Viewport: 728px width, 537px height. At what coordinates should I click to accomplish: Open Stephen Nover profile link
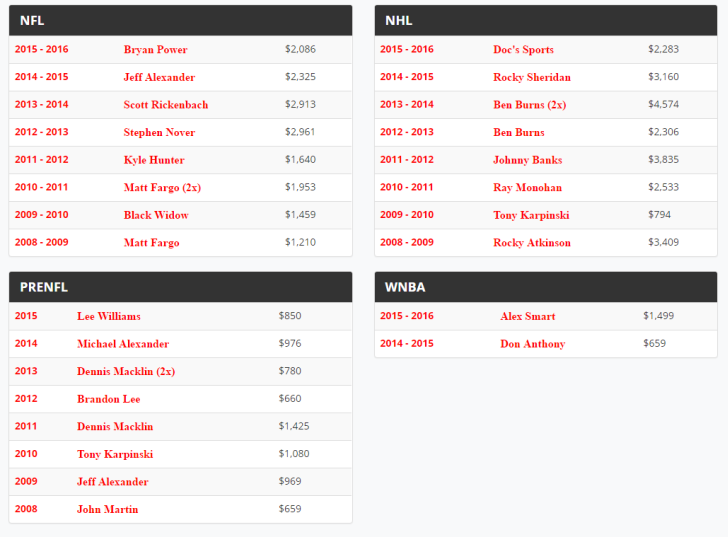click(159, 132)
